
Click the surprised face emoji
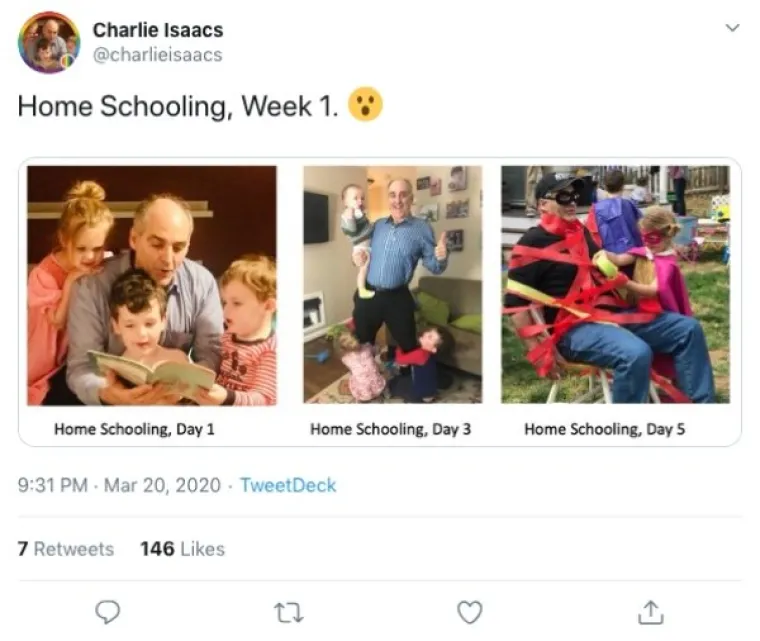(366, 105)
